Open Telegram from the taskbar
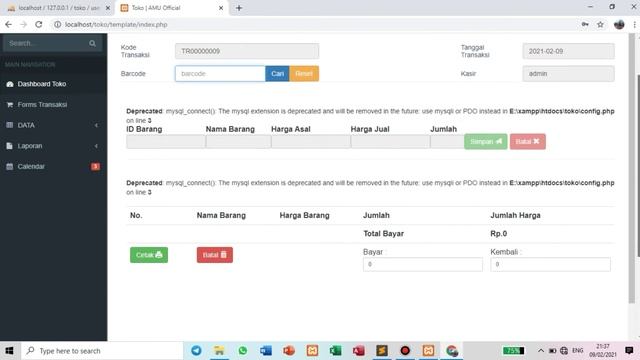640x360 pixels. coord(196,351)
